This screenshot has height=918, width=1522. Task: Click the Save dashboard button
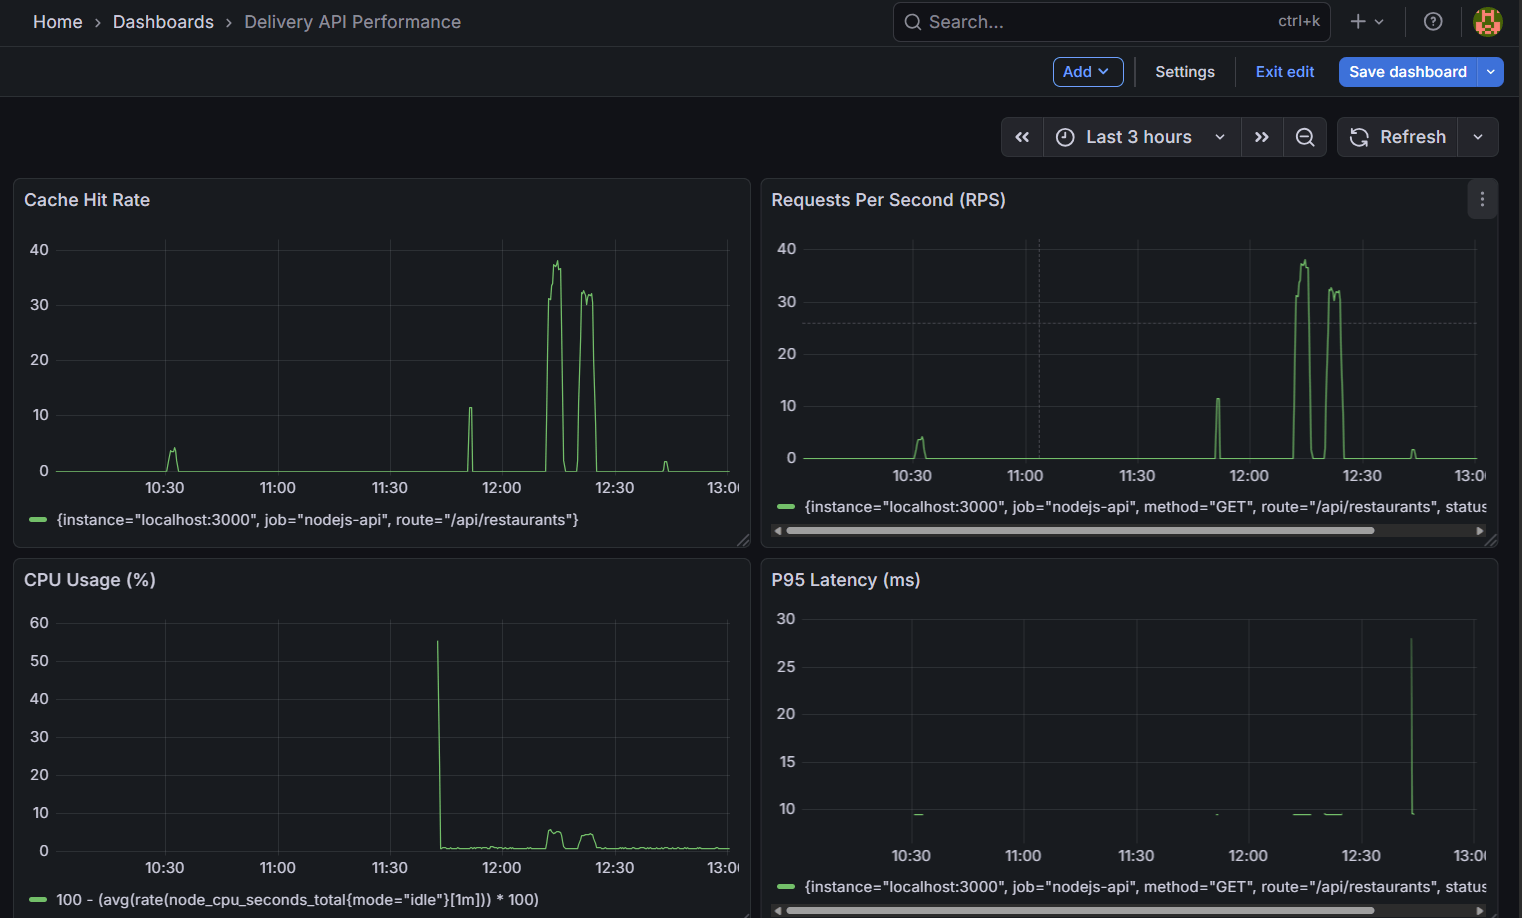(1407, 72)
